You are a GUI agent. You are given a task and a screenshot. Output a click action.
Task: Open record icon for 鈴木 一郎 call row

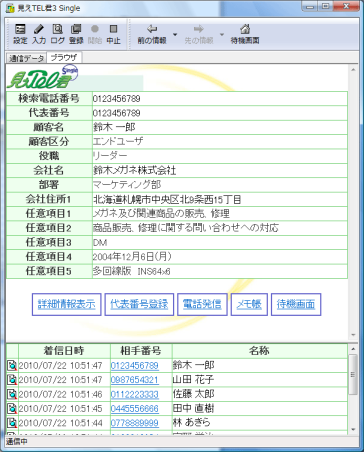tap(12, 365)
